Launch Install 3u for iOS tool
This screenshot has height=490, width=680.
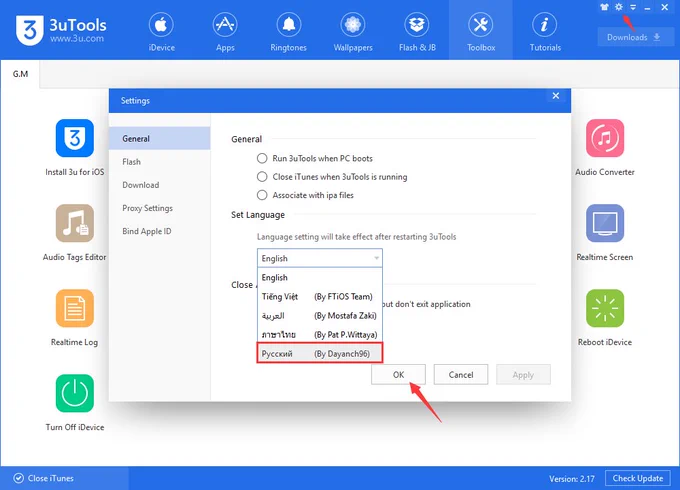click(x=75, y=147)
